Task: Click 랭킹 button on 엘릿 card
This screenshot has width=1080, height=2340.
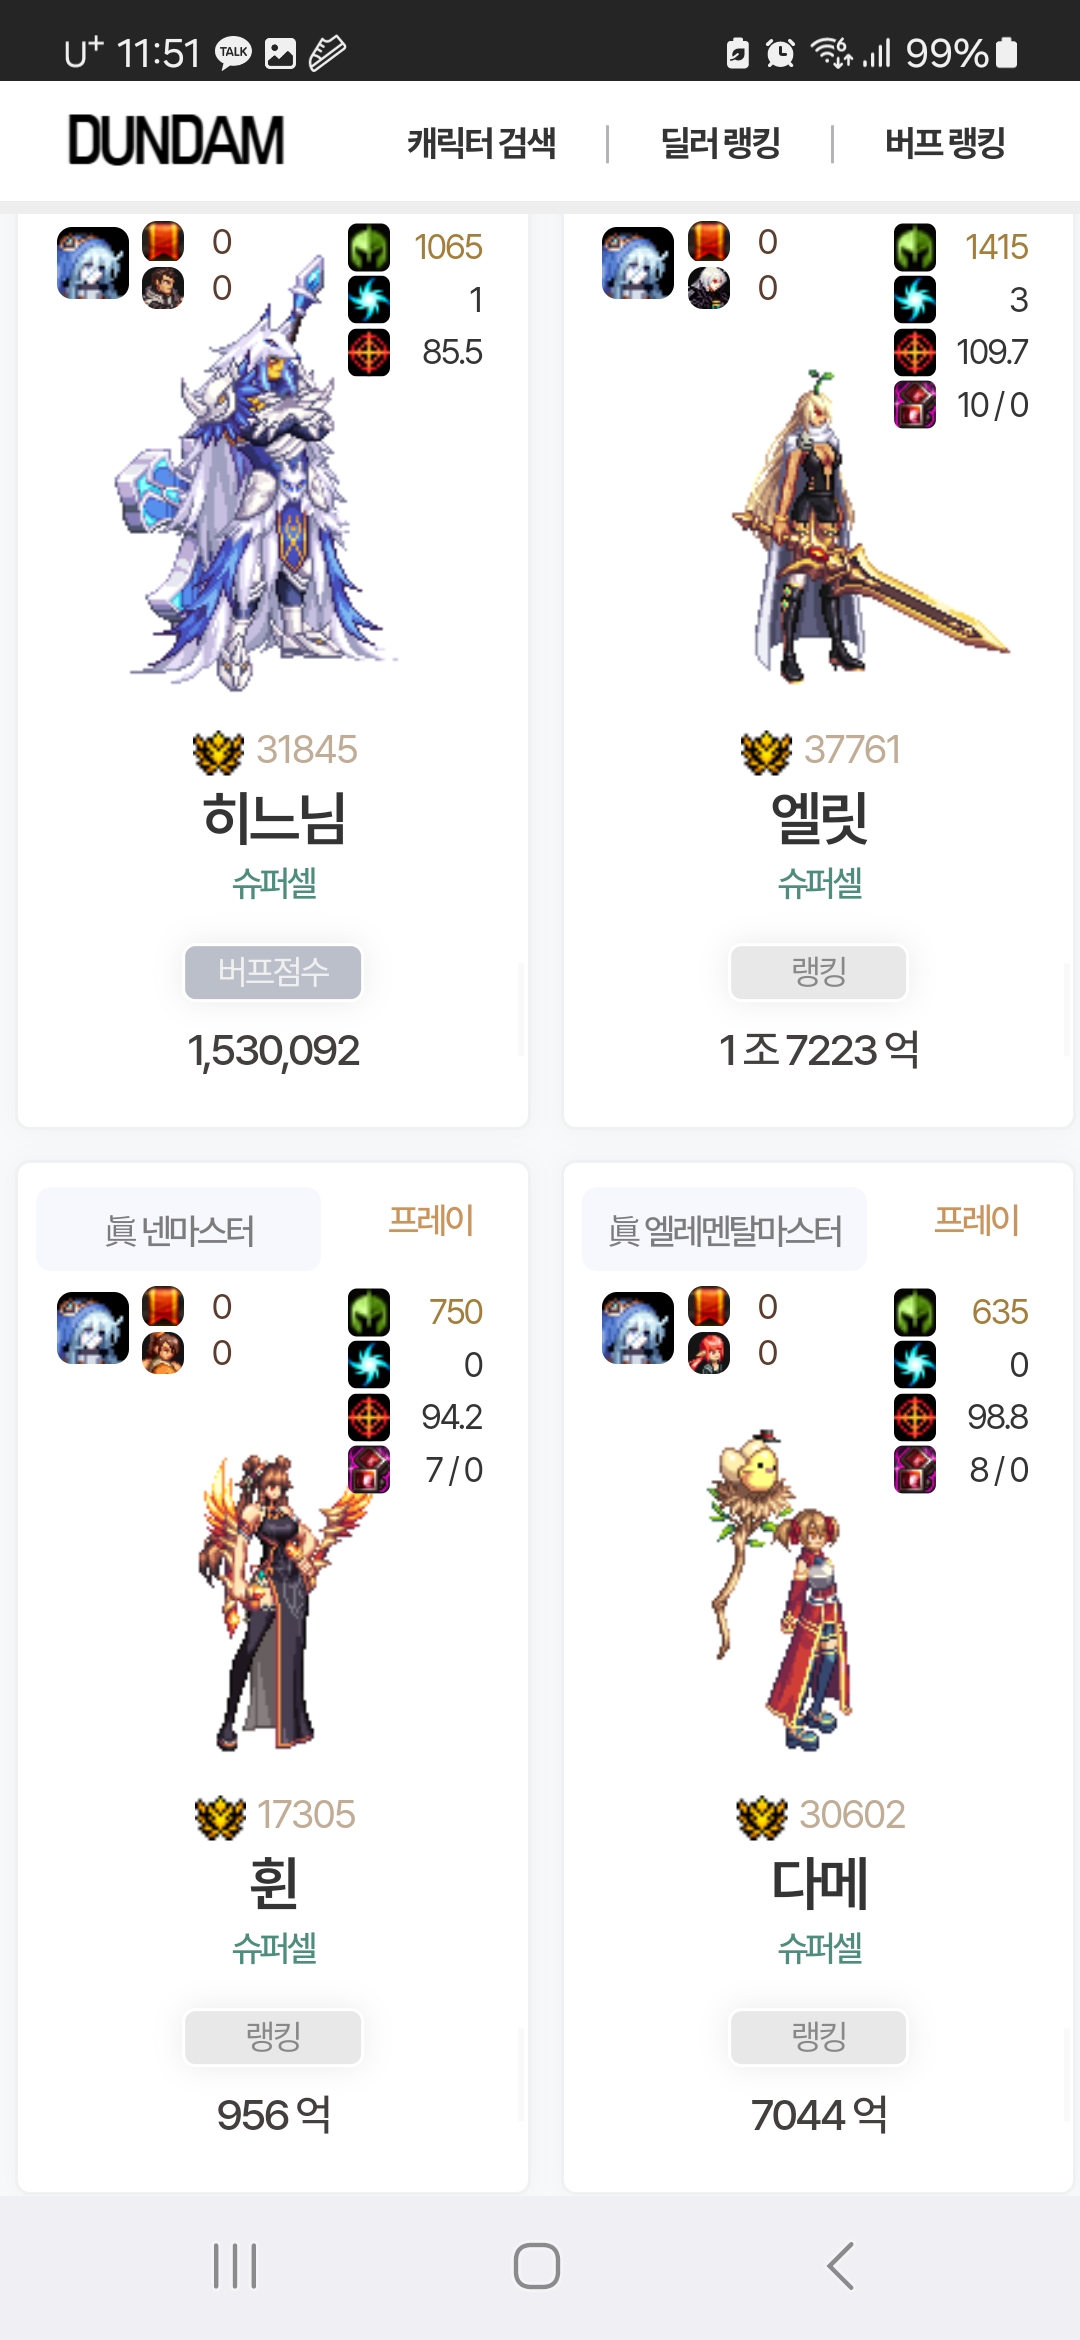Action: (819, 972)
